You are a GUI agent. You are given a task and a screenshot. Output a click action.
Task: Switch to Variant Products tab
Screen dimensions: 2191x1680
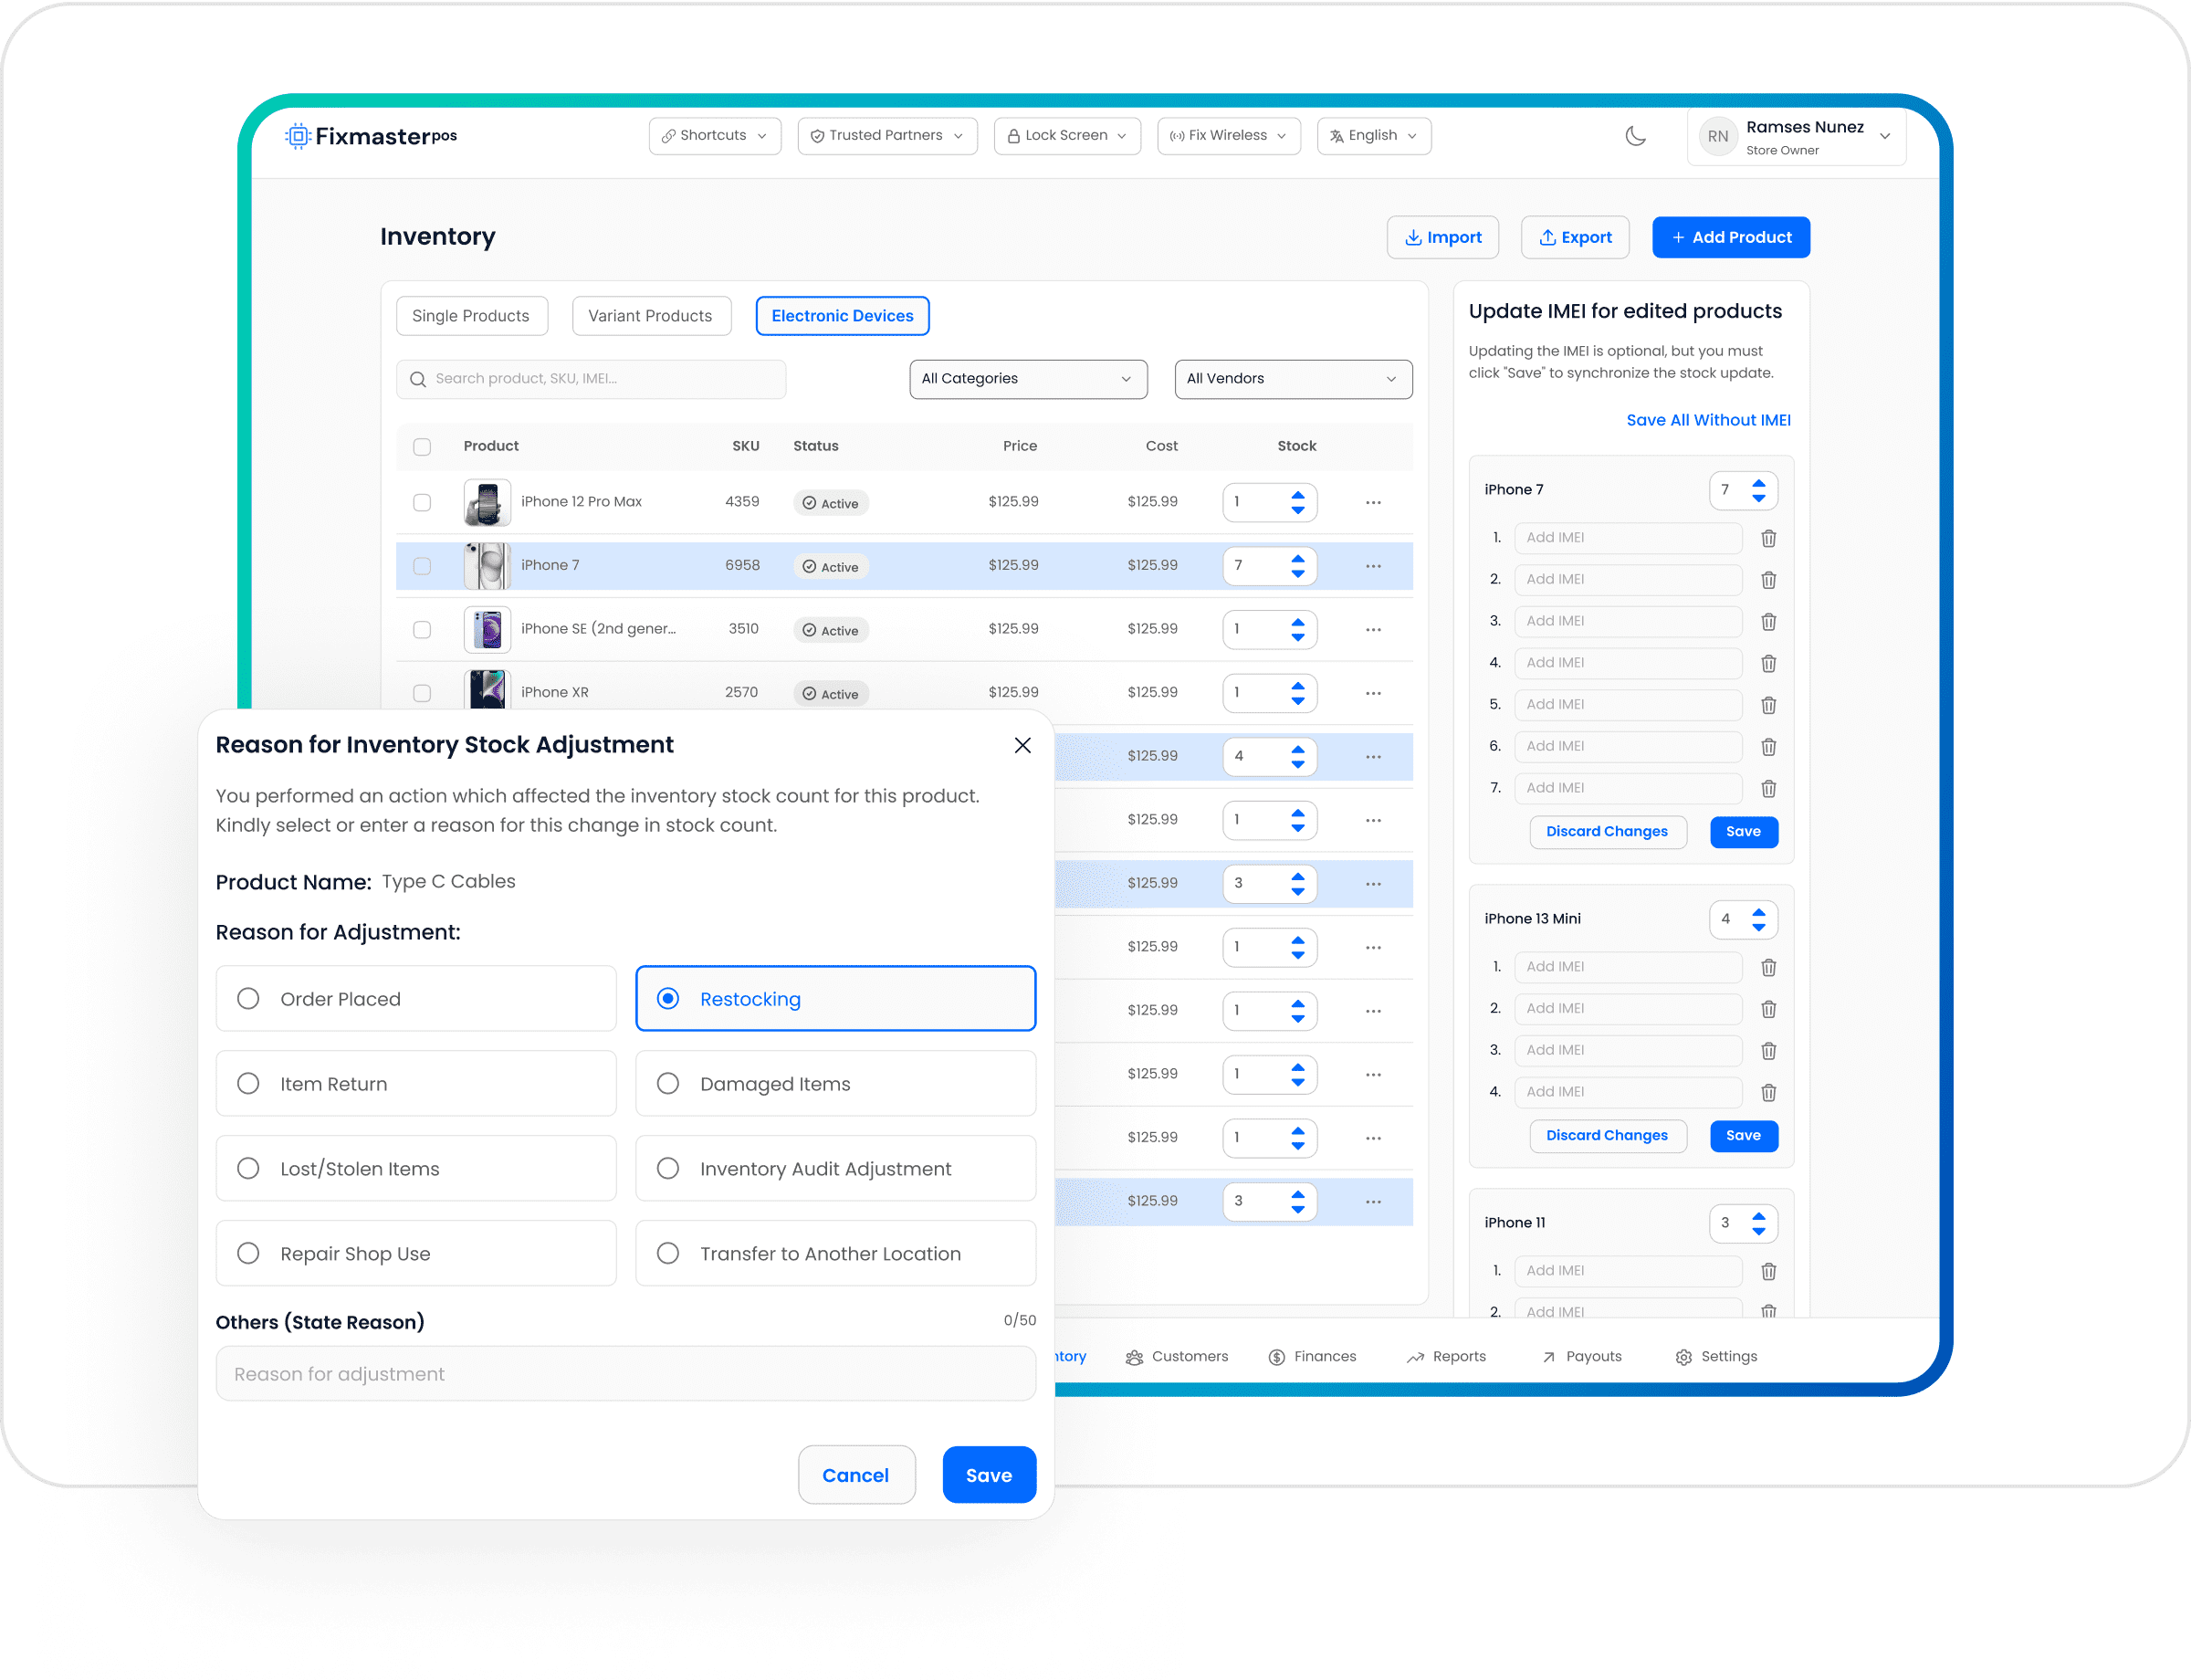651,316
